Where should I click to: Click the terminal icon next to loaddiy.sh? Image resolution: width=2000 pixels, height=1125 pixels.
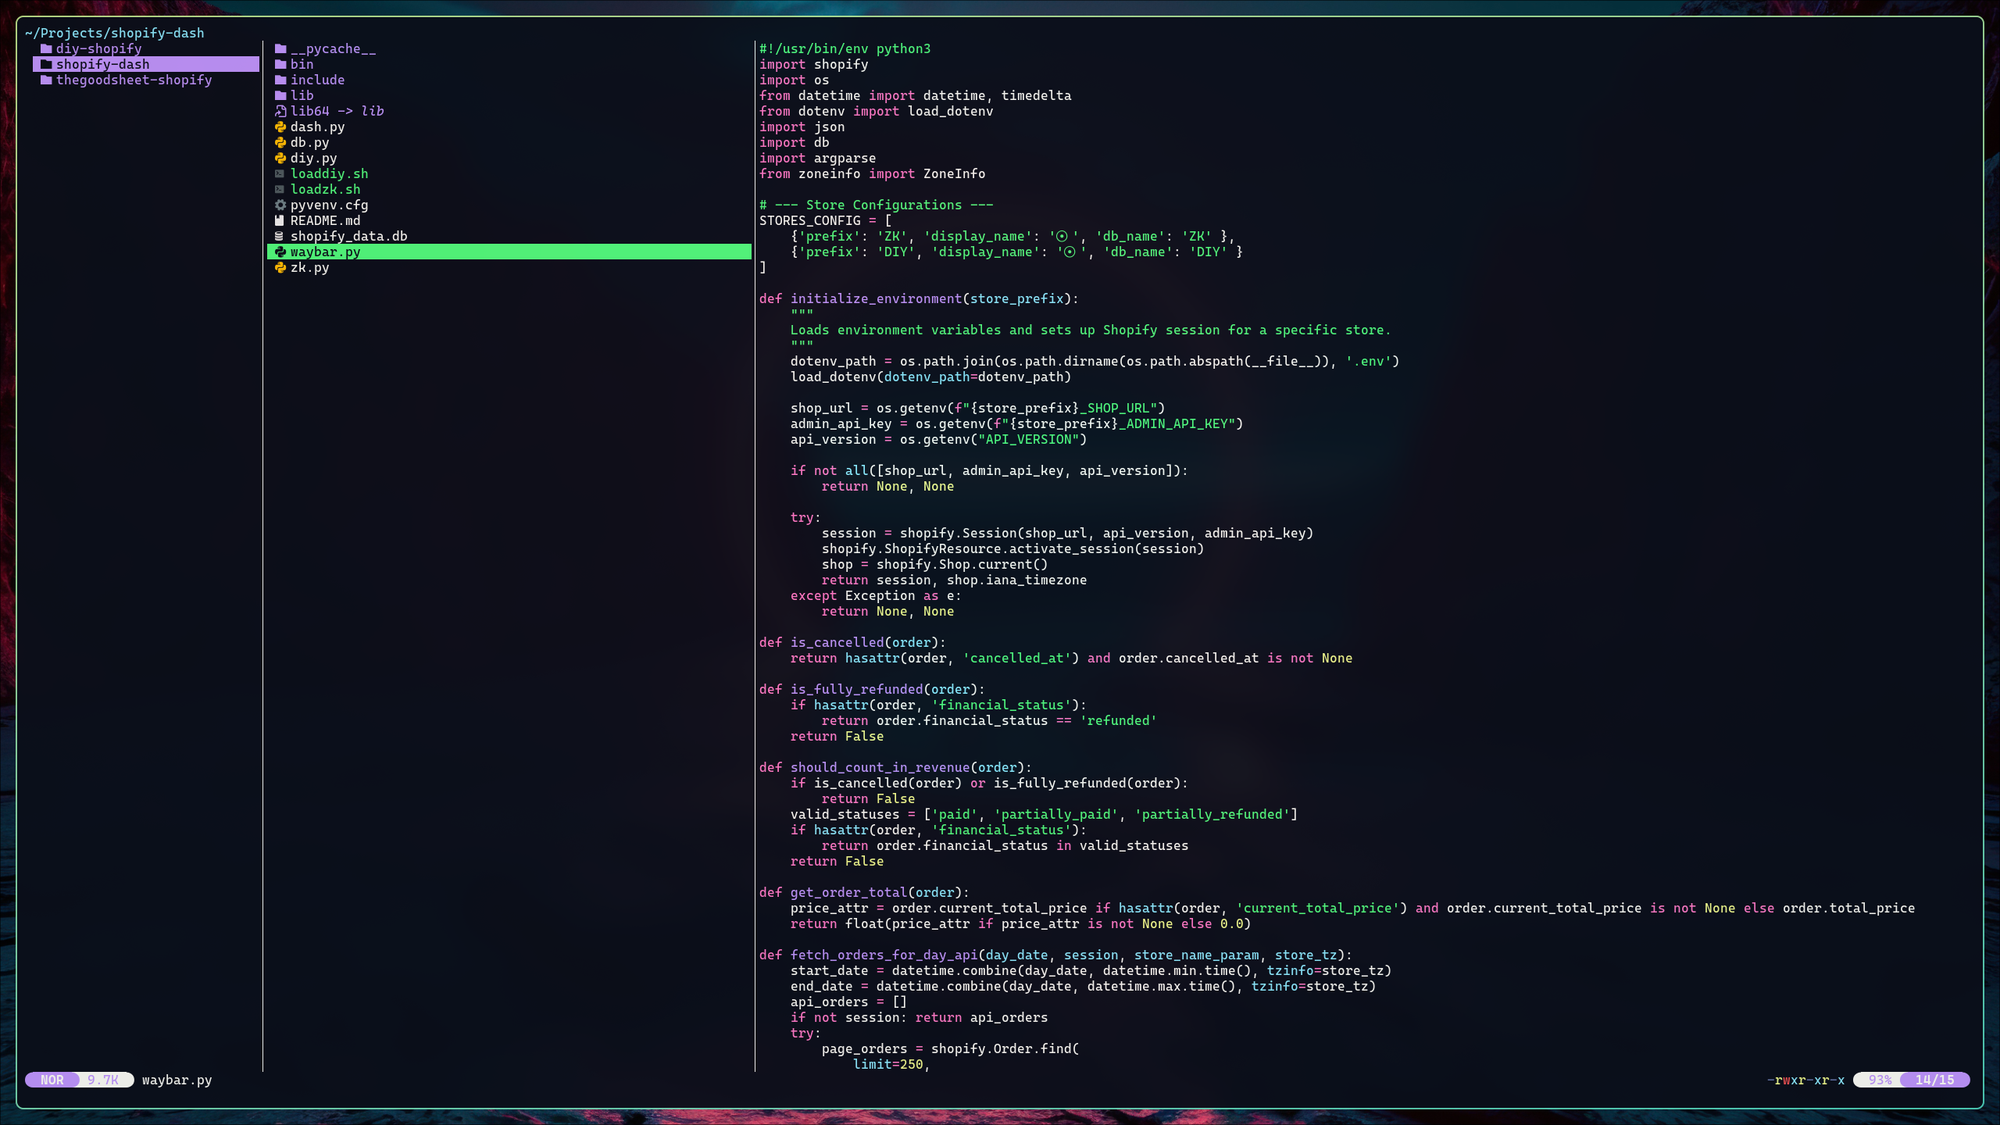click(281, 174)
